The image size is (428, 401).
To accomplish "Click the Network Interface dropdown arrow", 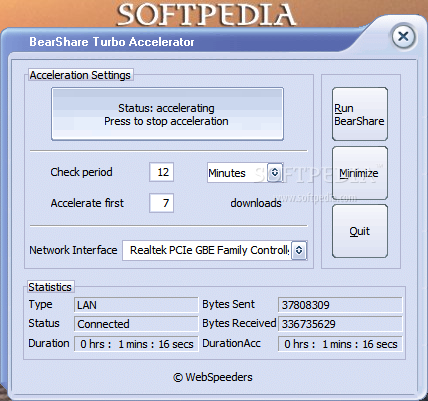I will [x=299, y=250].
